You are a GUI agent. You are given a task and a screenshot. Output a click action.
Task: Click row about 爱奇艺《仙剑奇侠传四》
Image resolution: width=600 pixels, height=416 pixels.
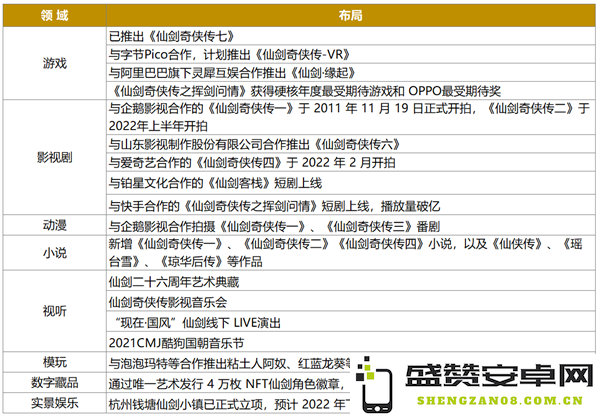coord(351,163)
